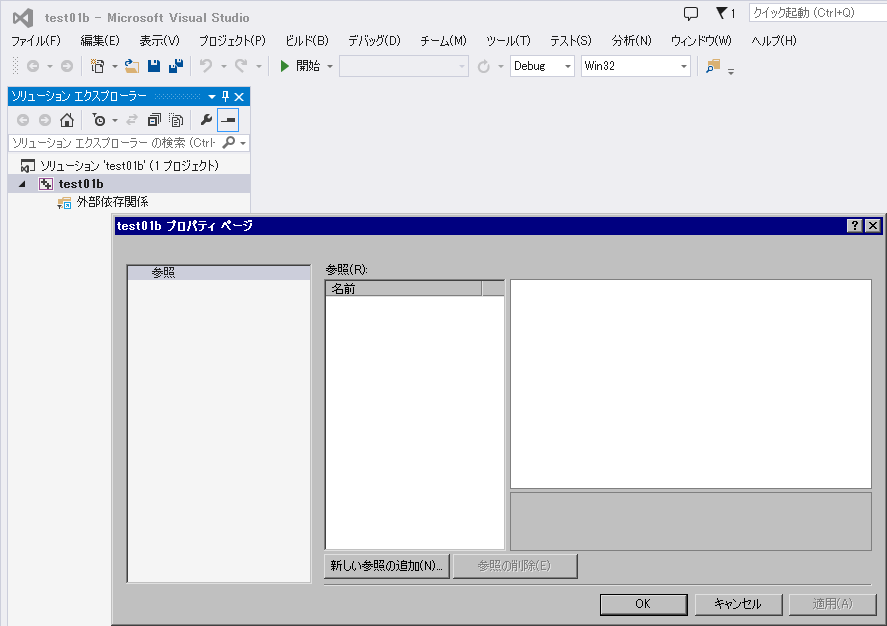Screen dimensions: 887x626
Task: Select the 外部依存関係 tree item
Action: [x=112, y=202]
